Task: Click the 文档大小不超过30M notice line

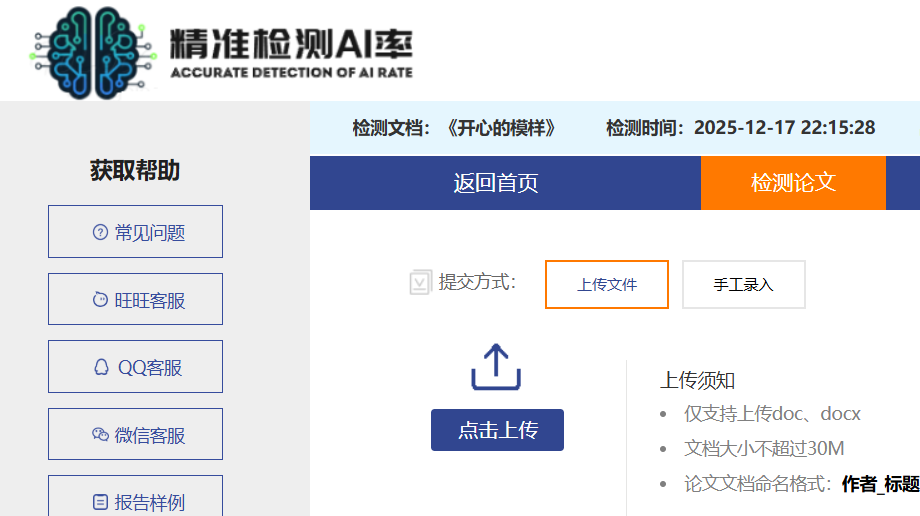Action: [764, 449]
